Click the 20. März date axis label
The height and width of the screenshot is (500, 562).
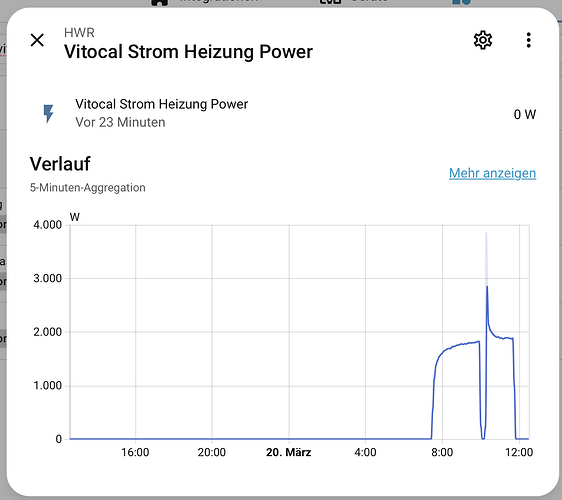pyautogui.click(x=289, y=452)
